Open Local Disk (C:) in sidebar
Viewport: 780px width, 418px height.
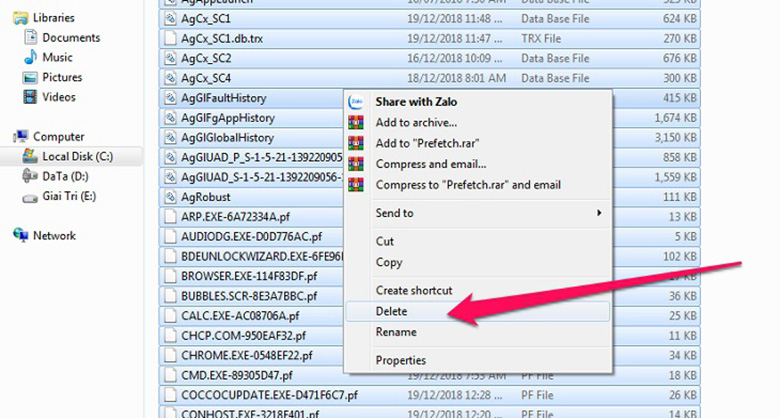(x=77, y=156)
